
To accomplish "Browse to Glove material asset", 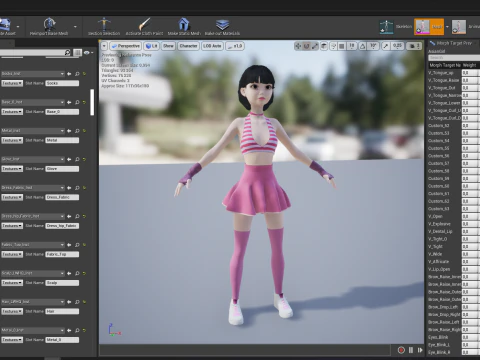I will click(x=77, y=159).
